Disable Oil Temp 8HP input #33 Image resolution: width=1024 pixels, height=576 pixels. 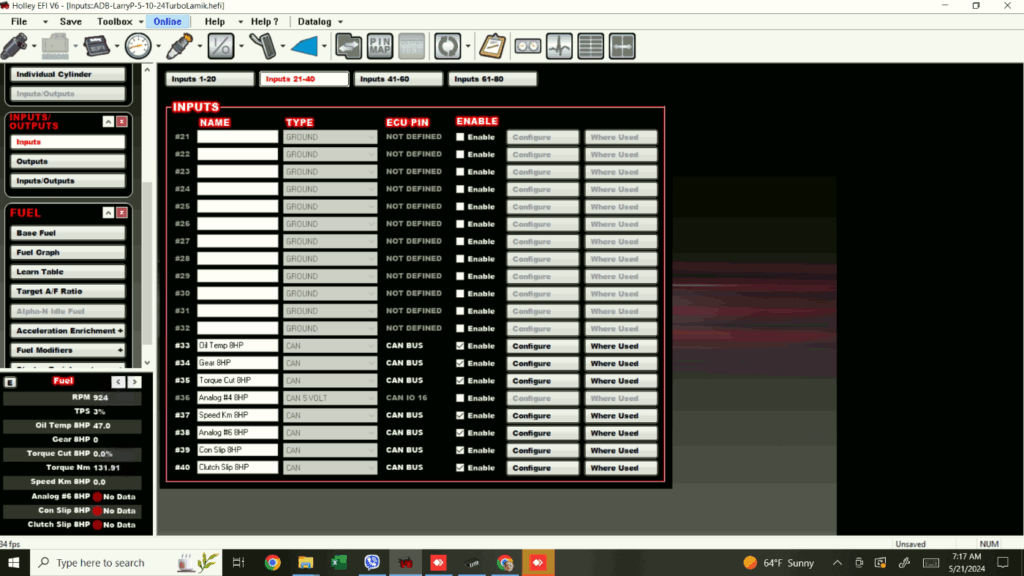click(460, 346)
